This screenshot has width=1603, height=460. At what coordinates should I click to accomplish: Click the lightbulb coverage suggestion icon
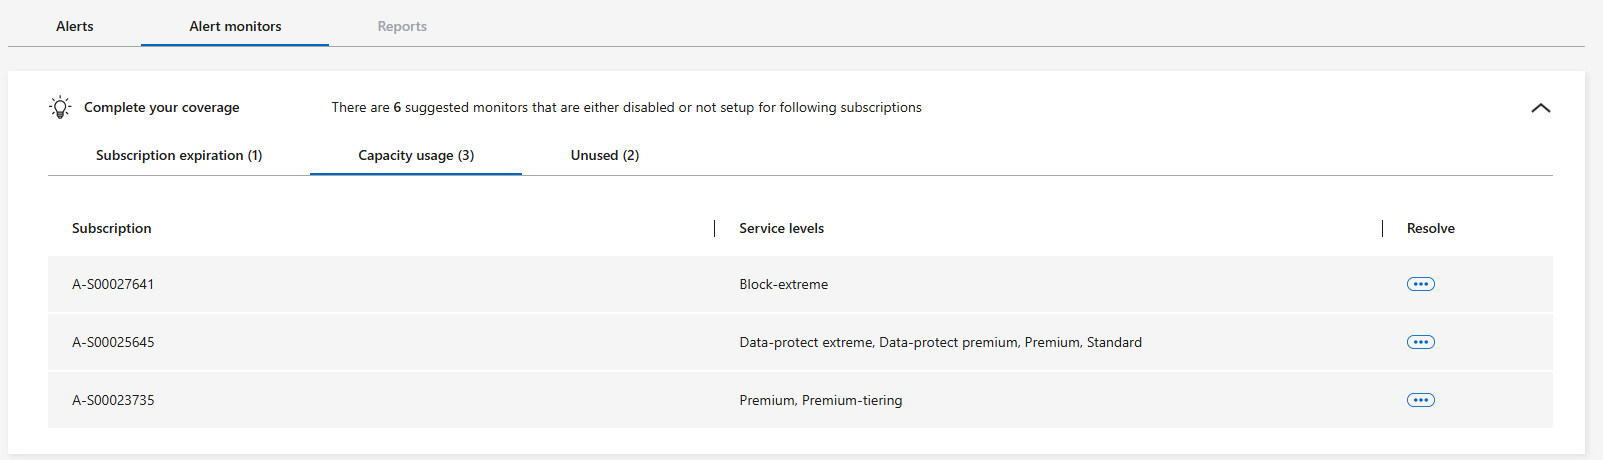pos(60,107)
